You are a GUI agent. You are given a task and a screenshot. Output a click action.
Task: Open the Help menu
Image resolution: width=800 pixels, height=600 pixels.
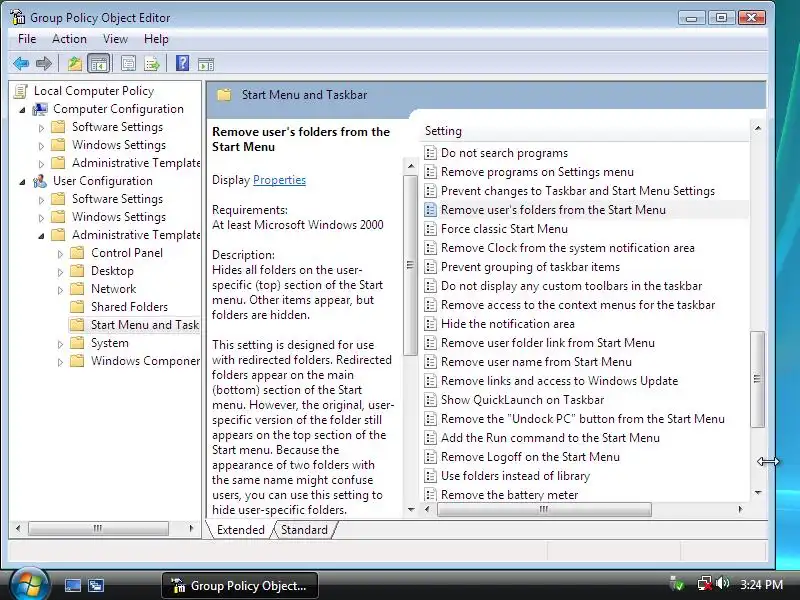[x=156, y=39]
